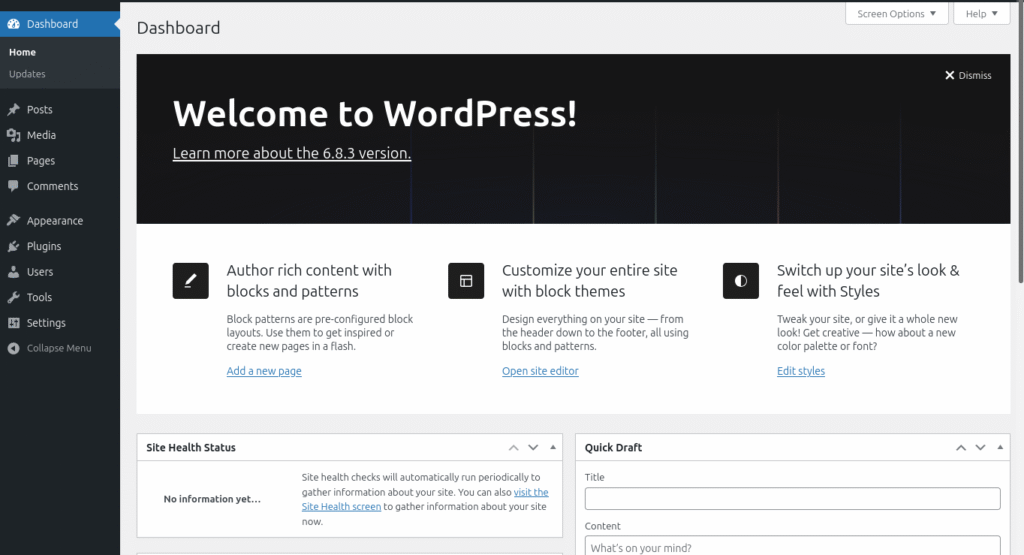Click the Appearance paintbrush icon
The height and width of the screenshot is (555, 1024).
pyautogui.click(x=13, y=221)
